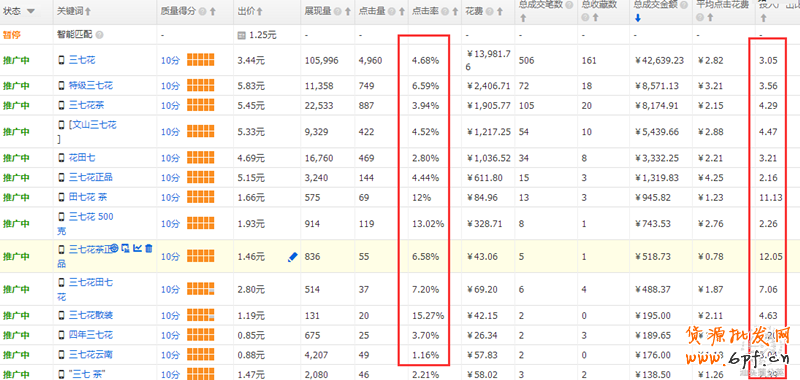This screenshot has width=800, height=380.
Task: Open the trend chart icon in the highlighted row
Action: 137,248
